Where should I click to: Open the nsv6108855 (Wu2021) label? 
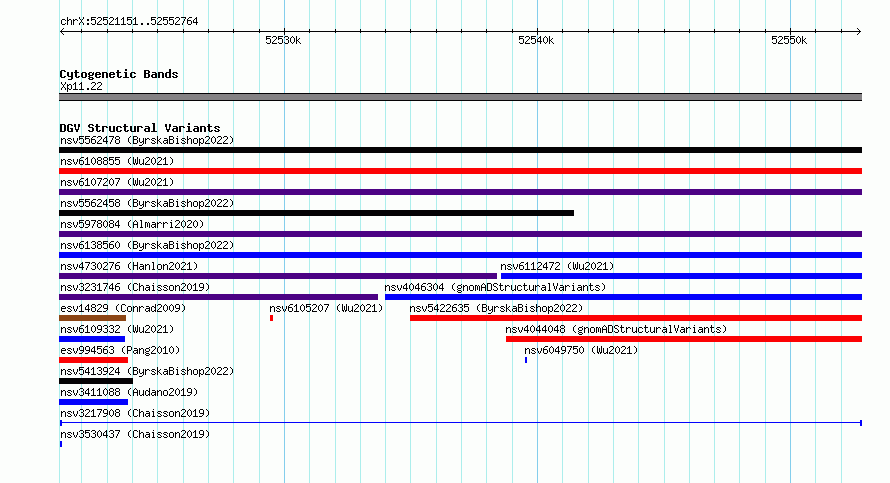117,161
